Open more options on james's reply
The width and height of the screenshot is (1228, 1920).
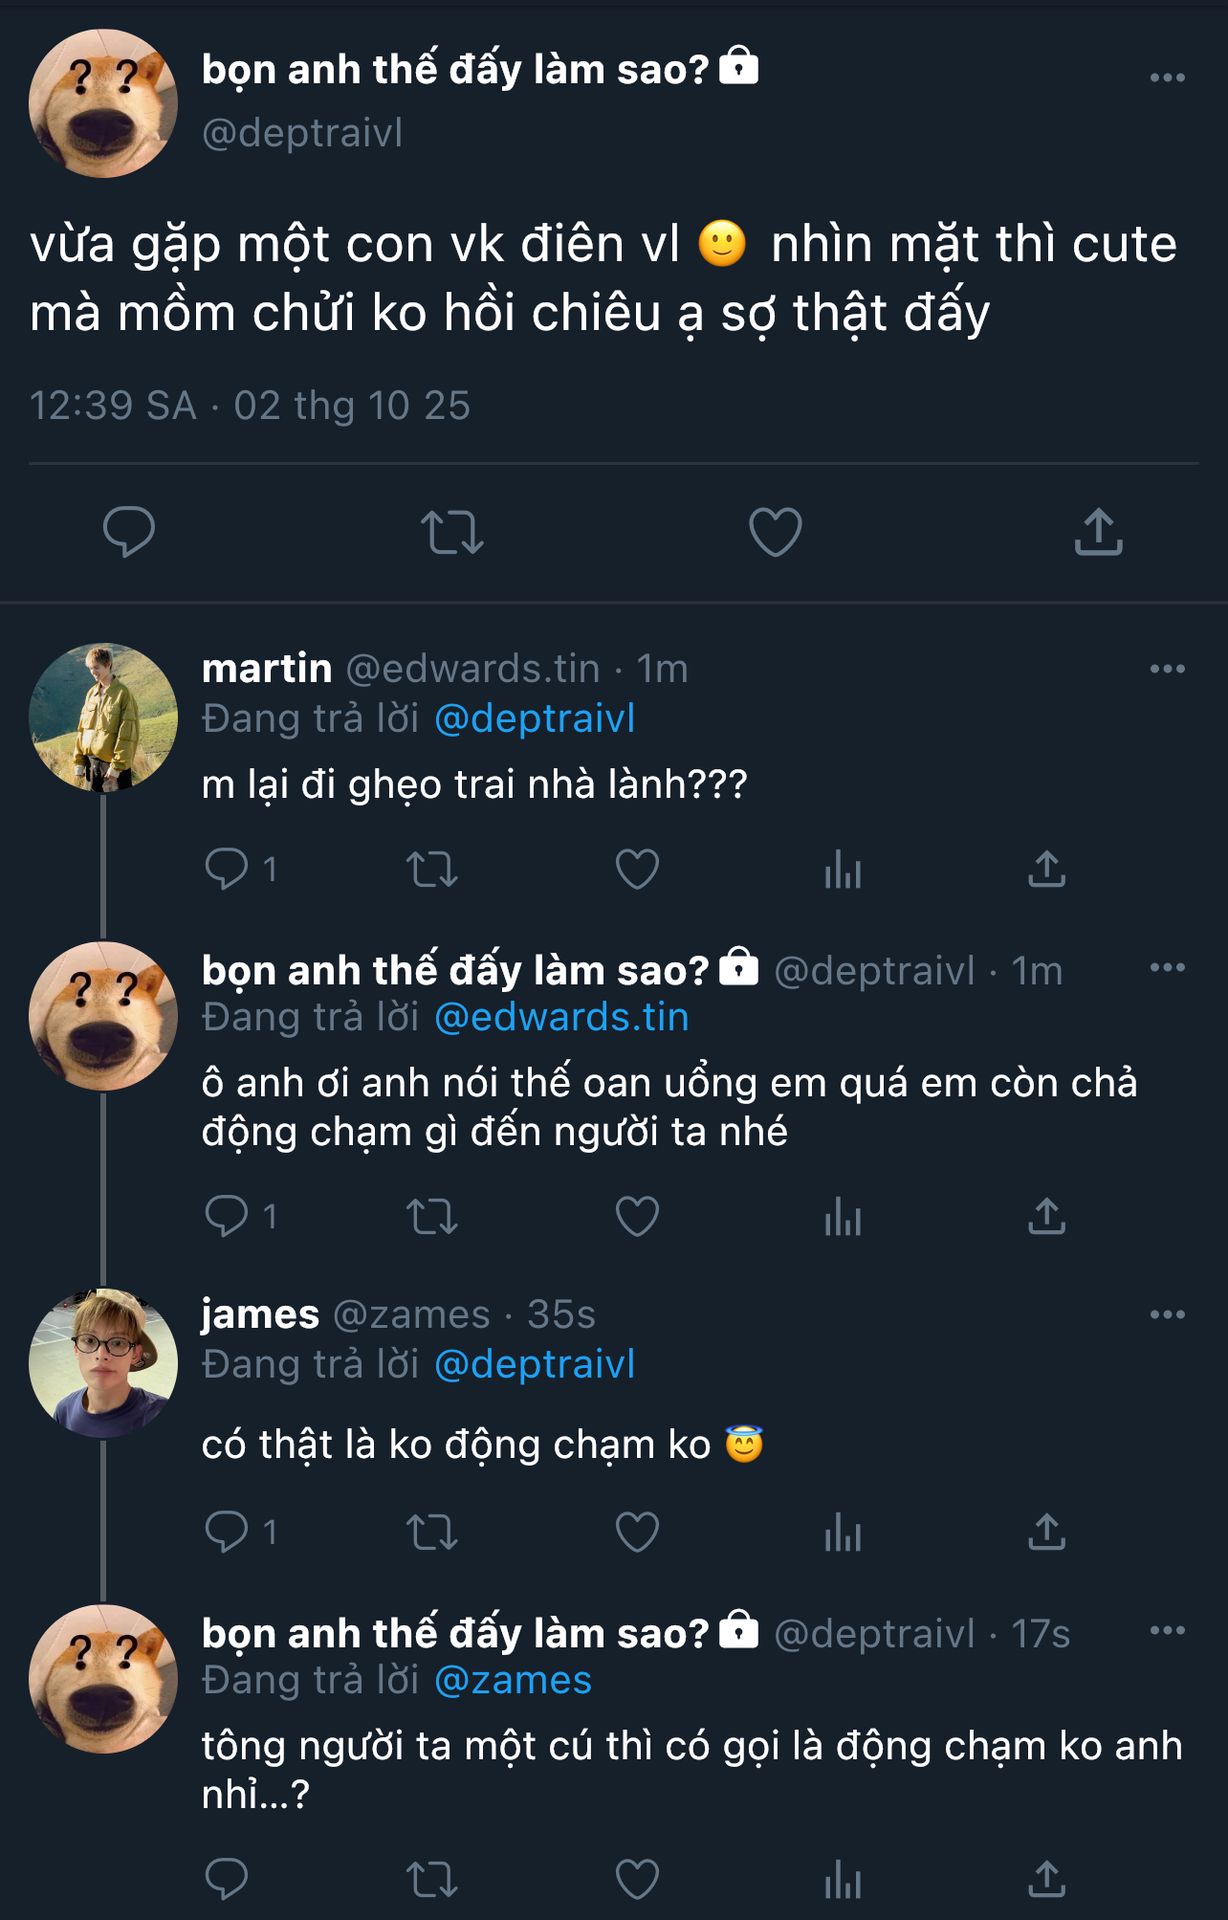coord(1167,1314)
